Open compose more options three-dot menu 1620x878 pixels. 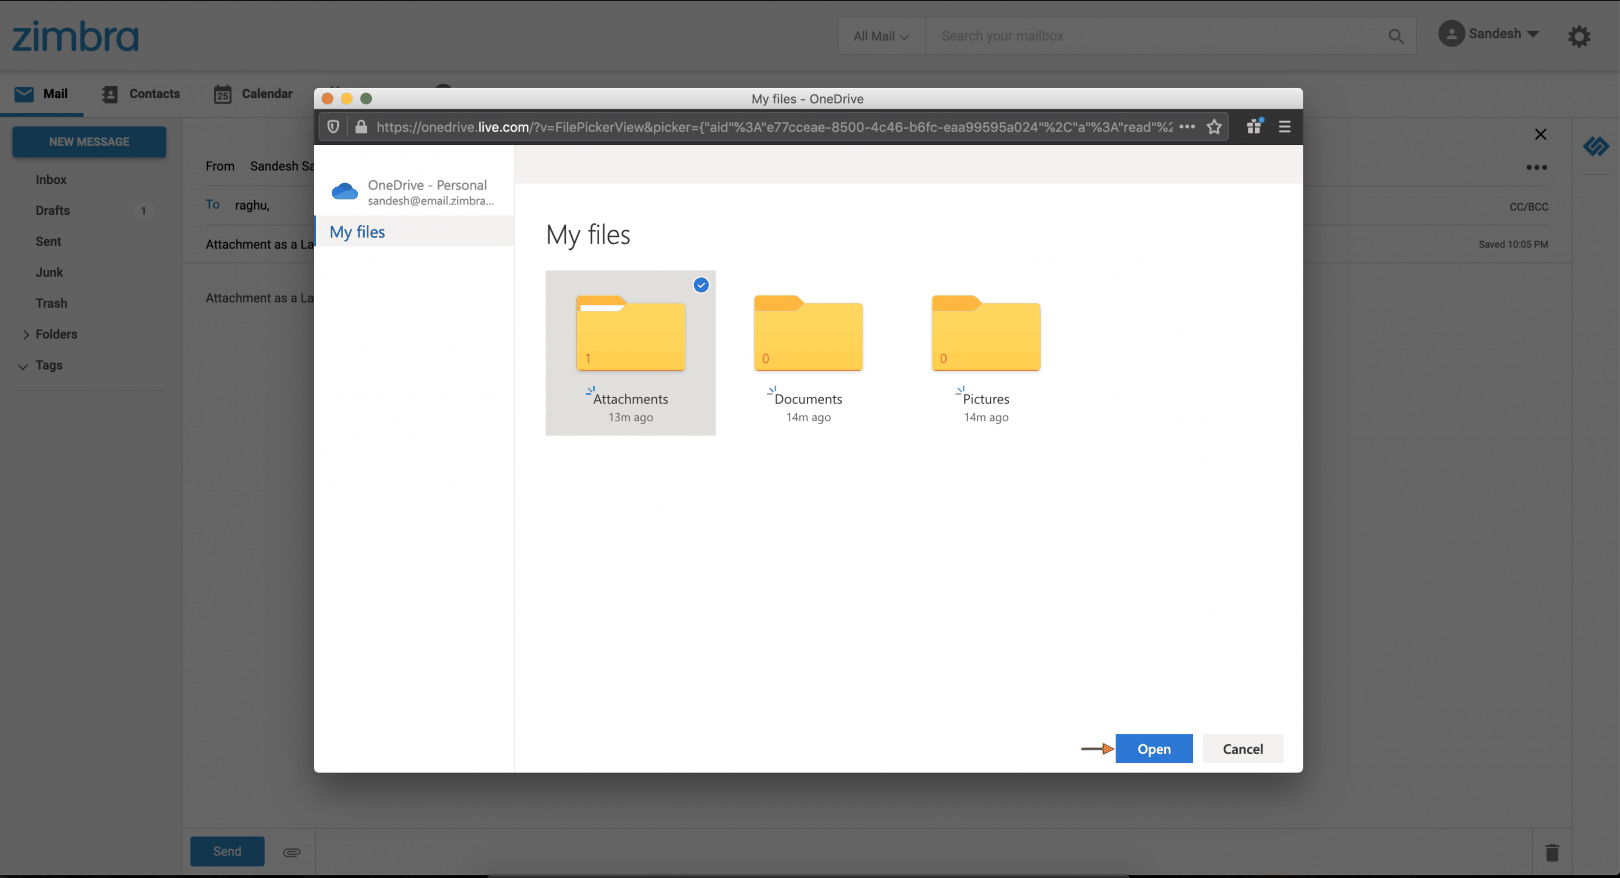point(1537,167)
